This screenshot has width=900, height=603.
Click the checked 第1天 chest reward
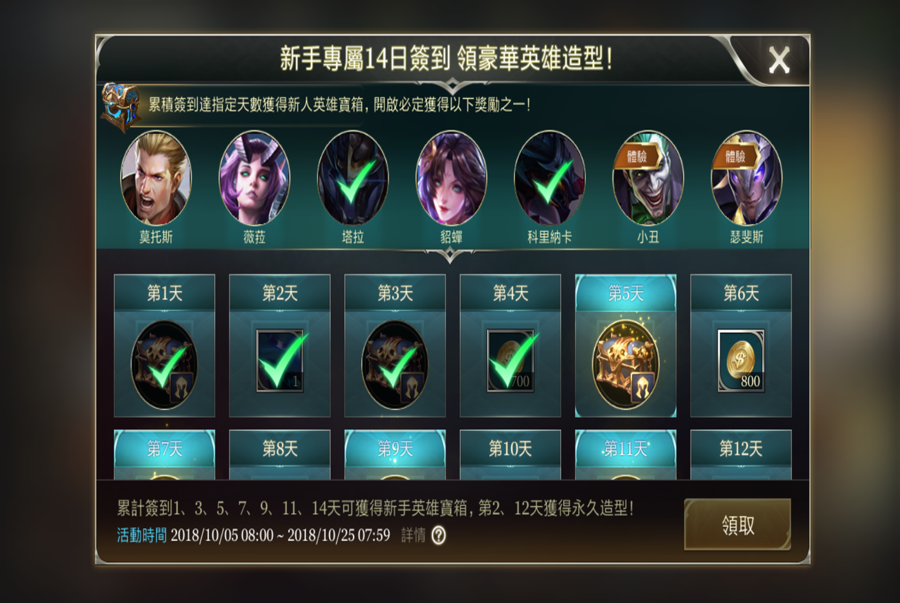click(x=164, y=364)
